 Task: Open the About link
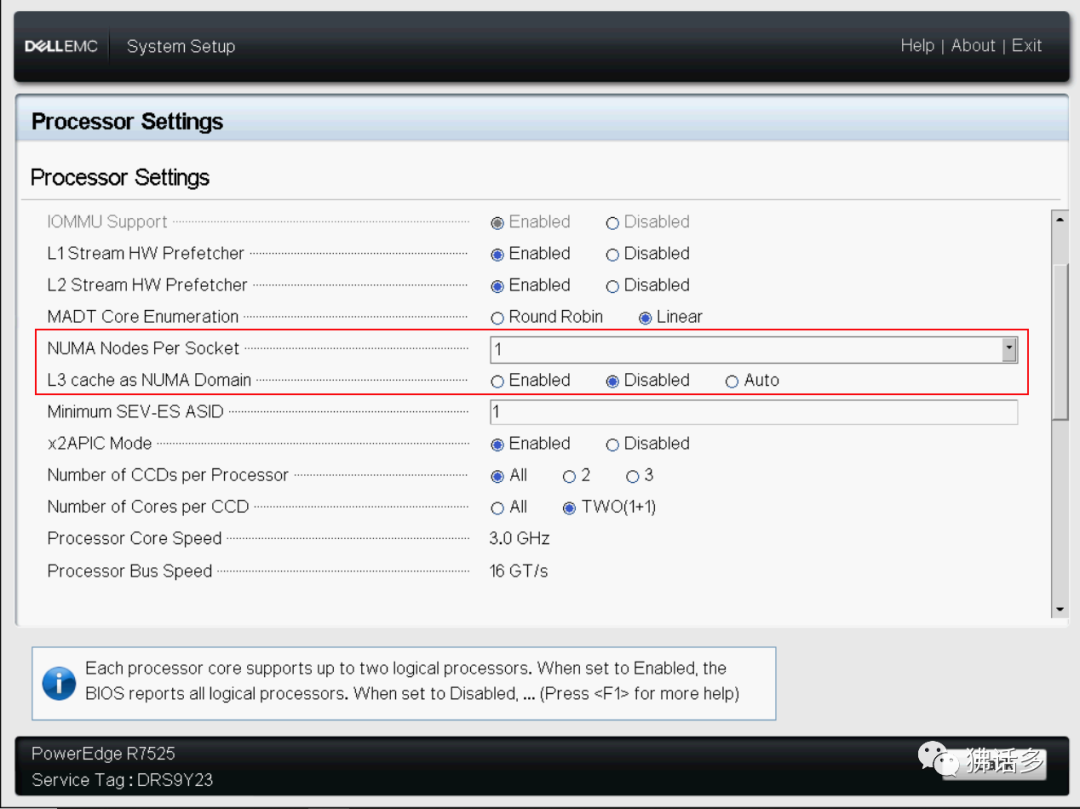click(x=973, y=46)
